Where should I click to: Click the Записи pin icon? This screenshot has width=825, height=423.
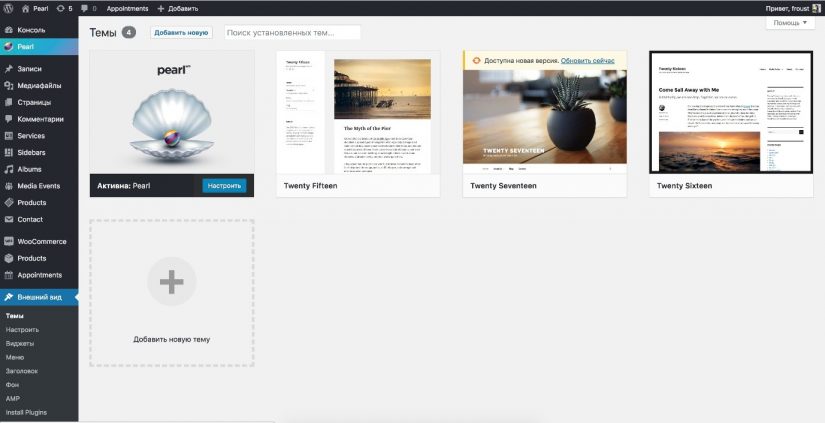pos(8,69)
